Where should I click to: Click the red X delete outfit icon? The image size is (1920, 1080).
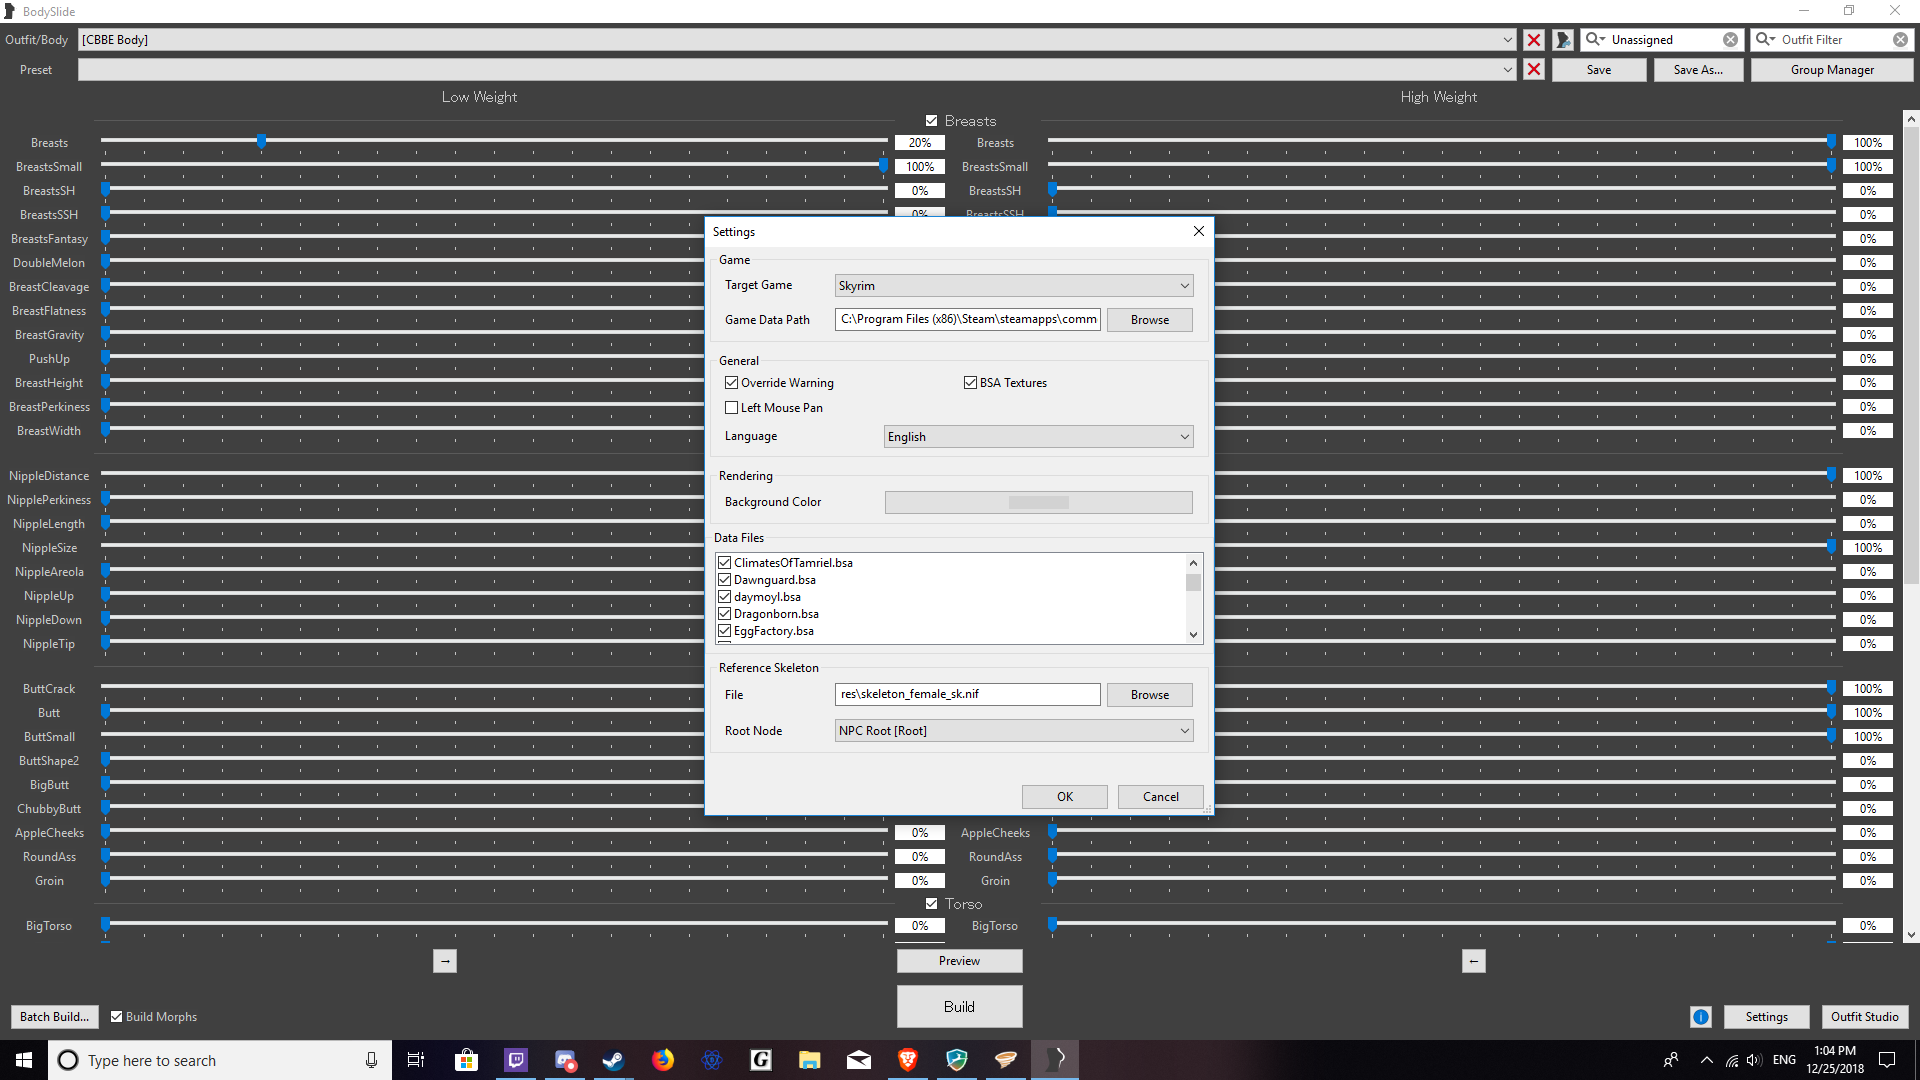[x=1533, y=40]
